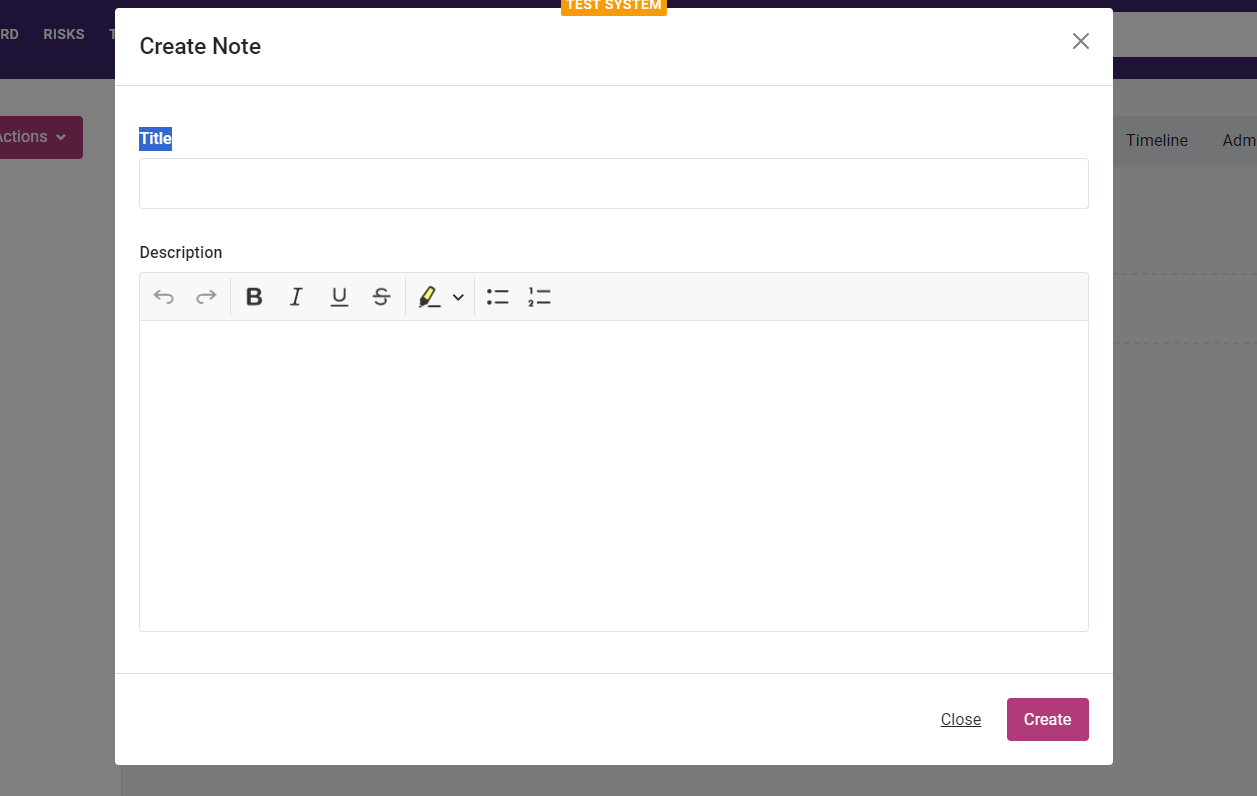Click the Undo arrow in editor toolbar
The image size is (1257, 796).
tap(164, 297)
